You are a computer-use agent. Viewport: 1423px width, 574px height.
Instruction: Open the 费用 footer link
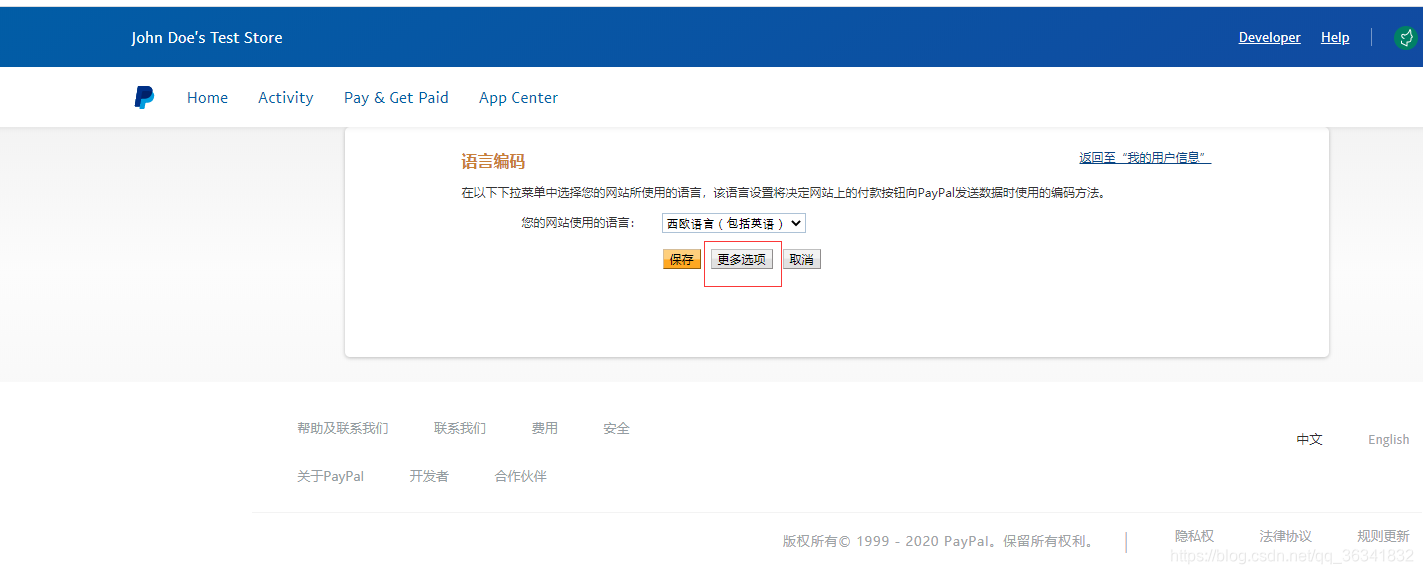(545, 428)
